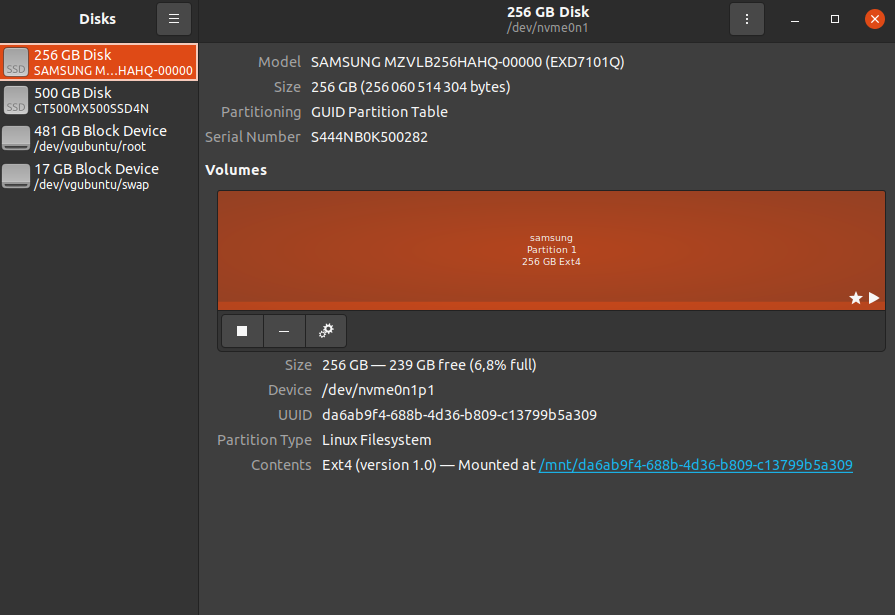Open the Disks application hamburger menu
895x615 pixels.
click(174, 19)
